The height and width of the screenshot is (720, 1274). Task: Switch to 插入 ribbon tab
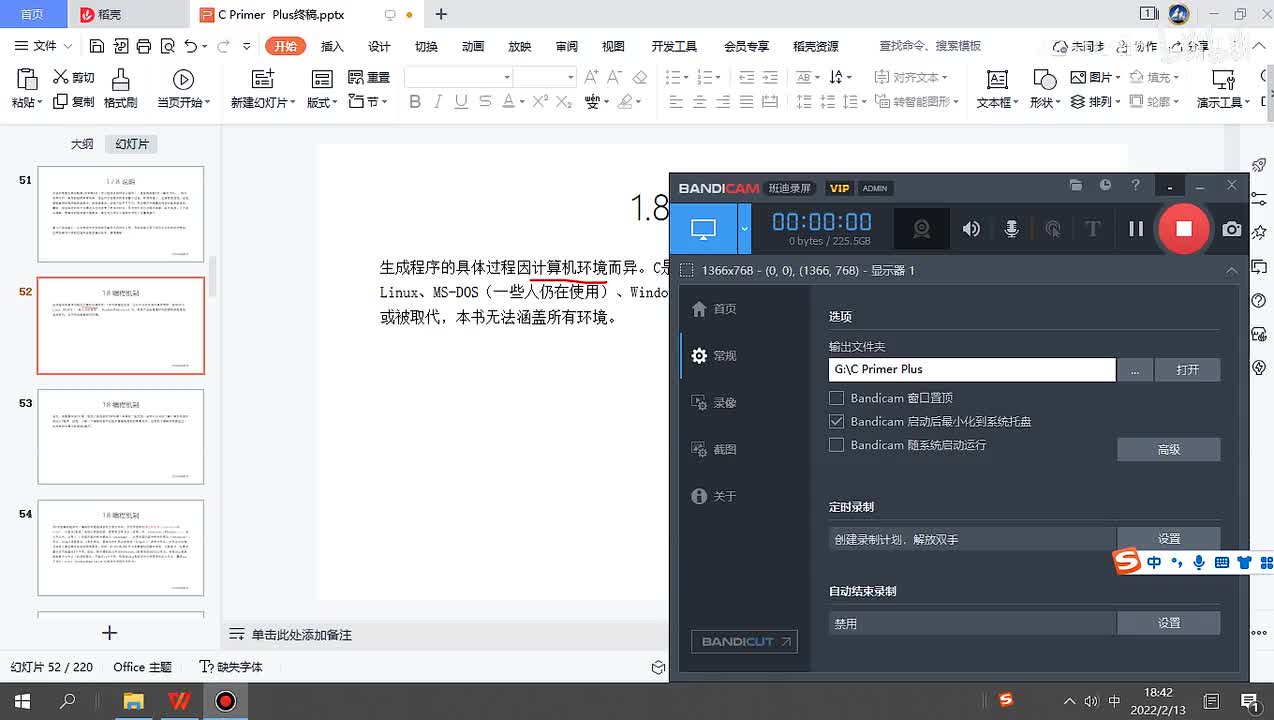point(332,46)
